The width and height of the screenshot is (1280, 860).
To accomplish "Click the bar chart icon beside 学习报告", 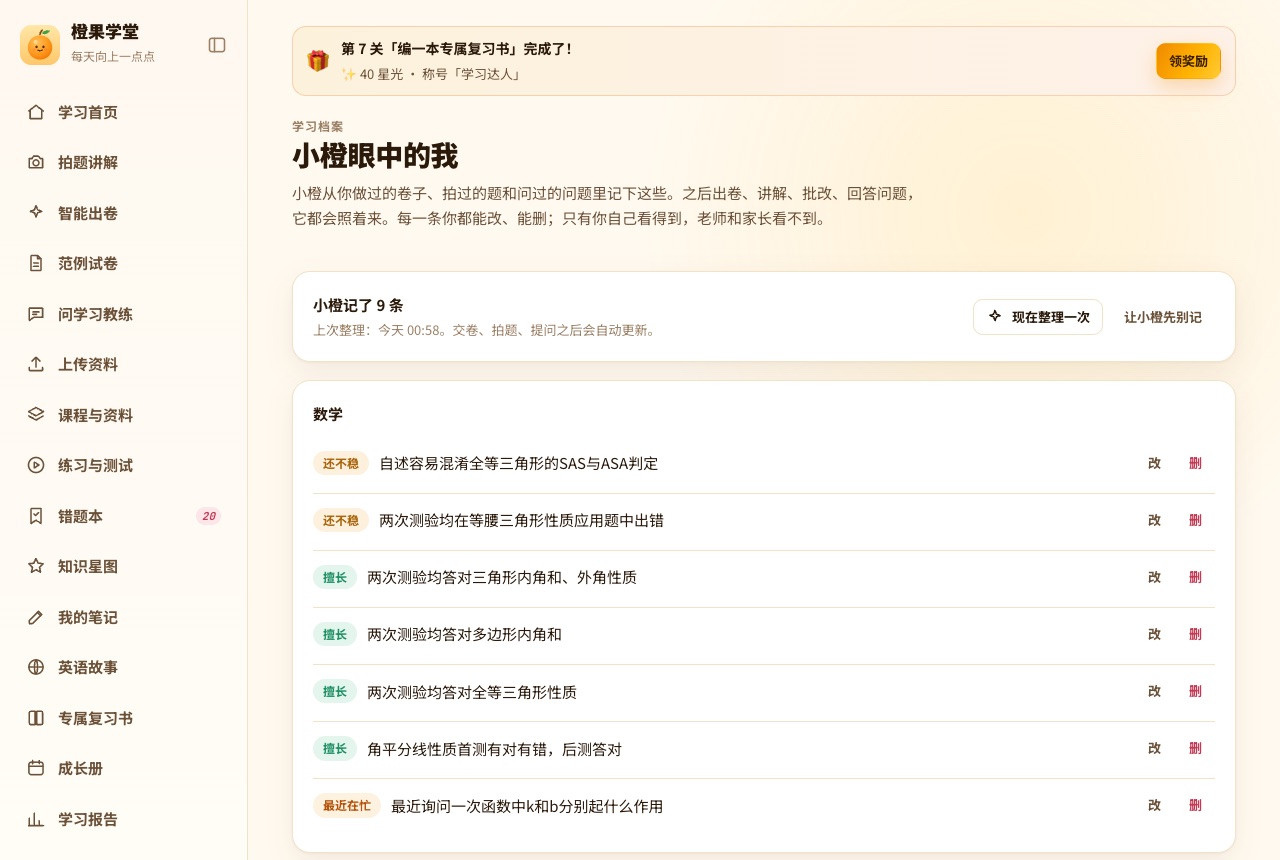I will point(36,819).
